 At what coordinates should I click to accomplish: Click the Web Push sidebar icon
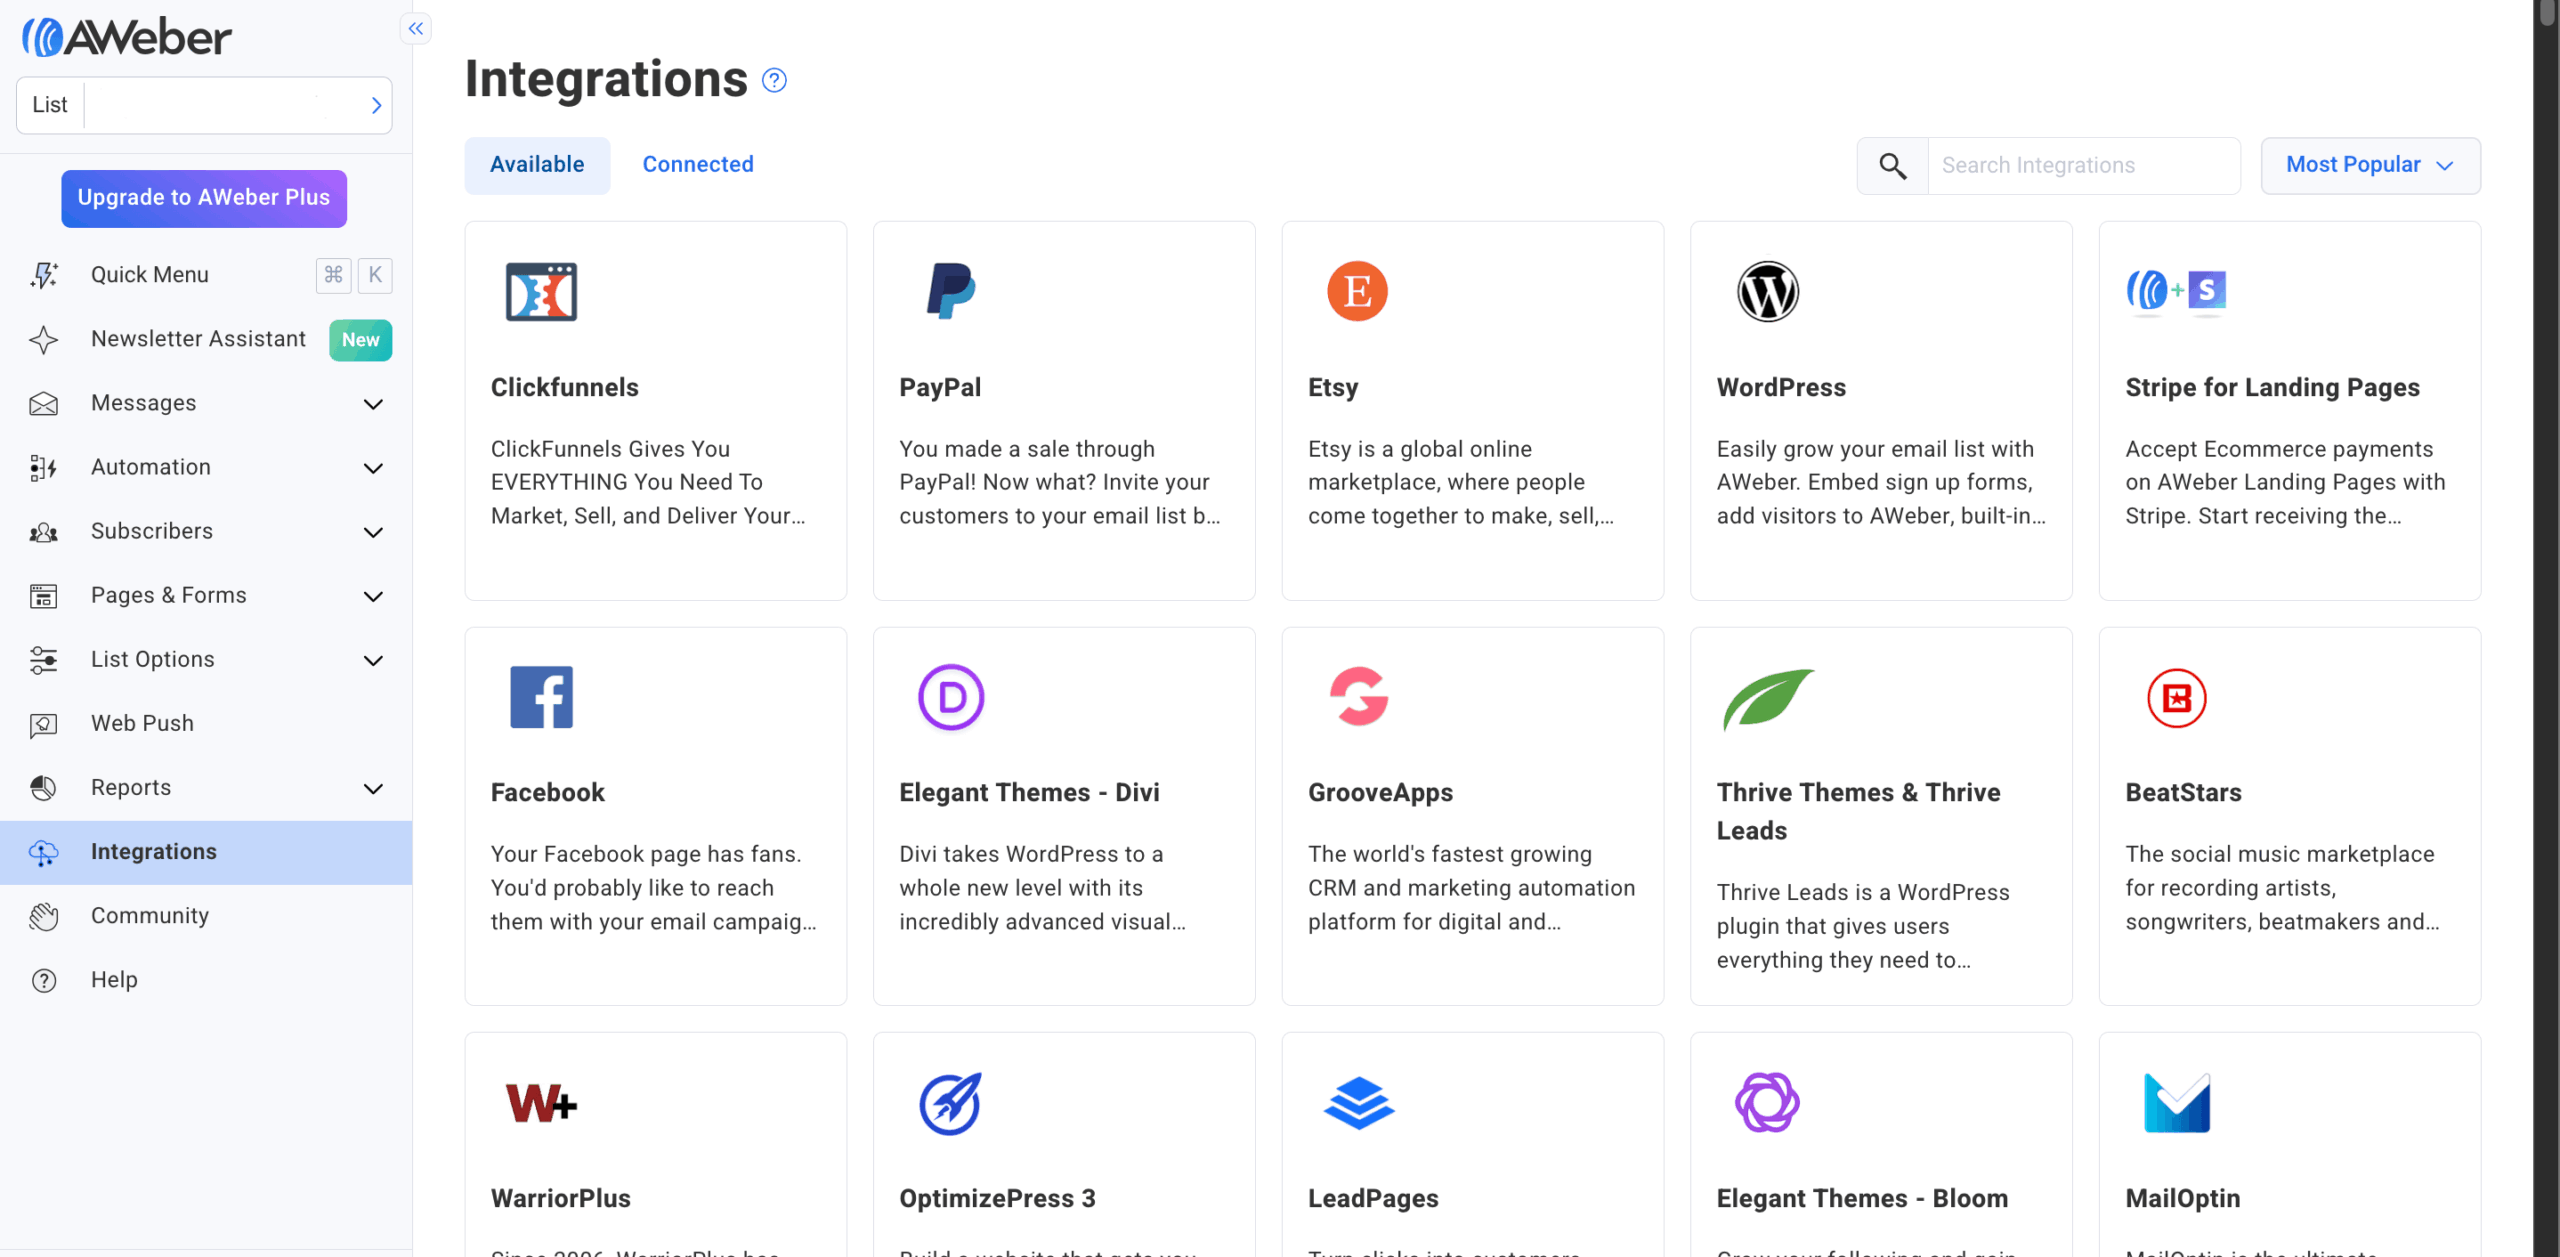click(43, 724)
